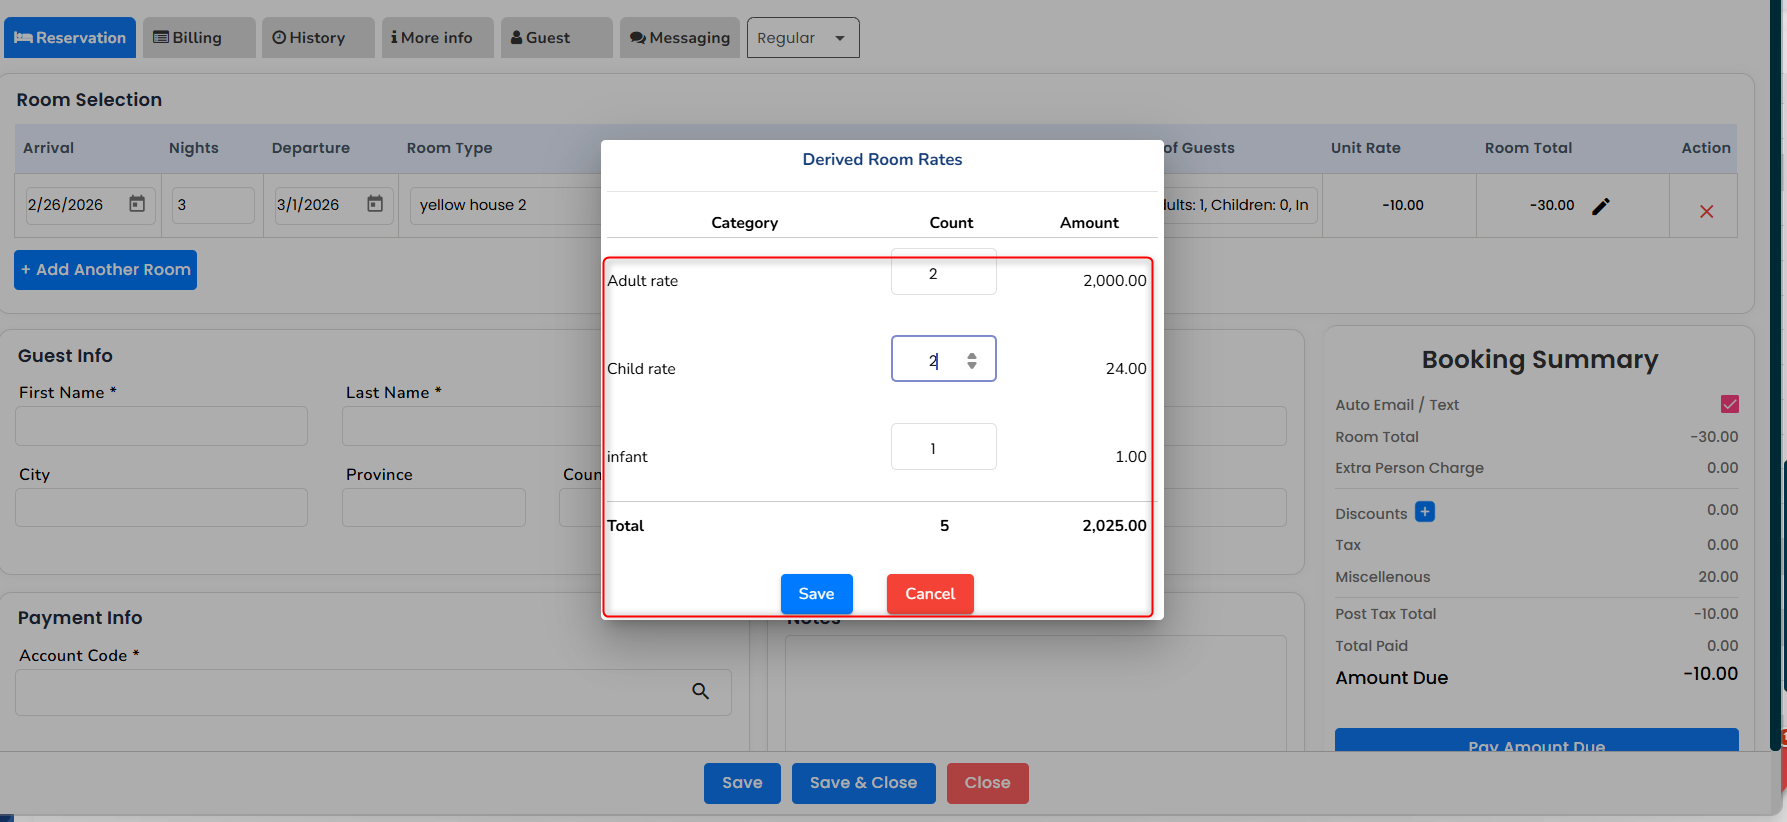Go to the Guest tab

coord(556,38)
